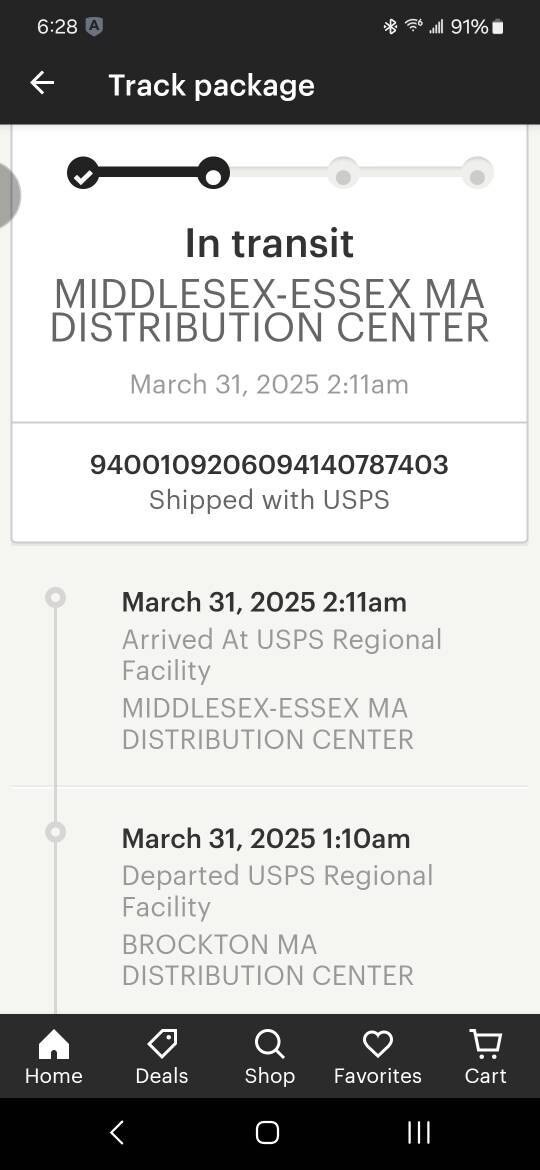Tap Android recent apps button
540x1170 pixels.
[419, 1133]
